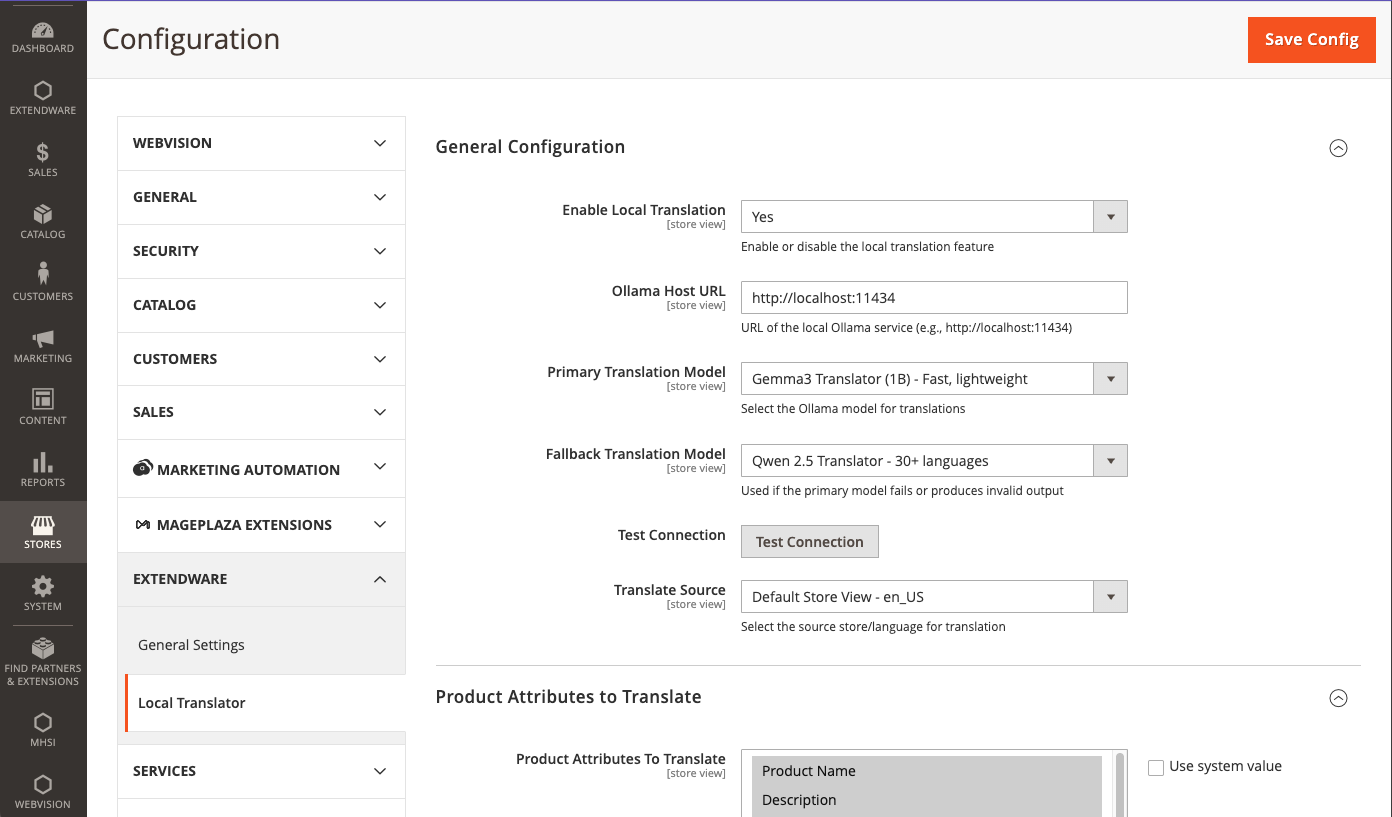1392x817 pixels.
Task: Open the Fallback Translation Model dropdown
Action: [x=933, y=461]
